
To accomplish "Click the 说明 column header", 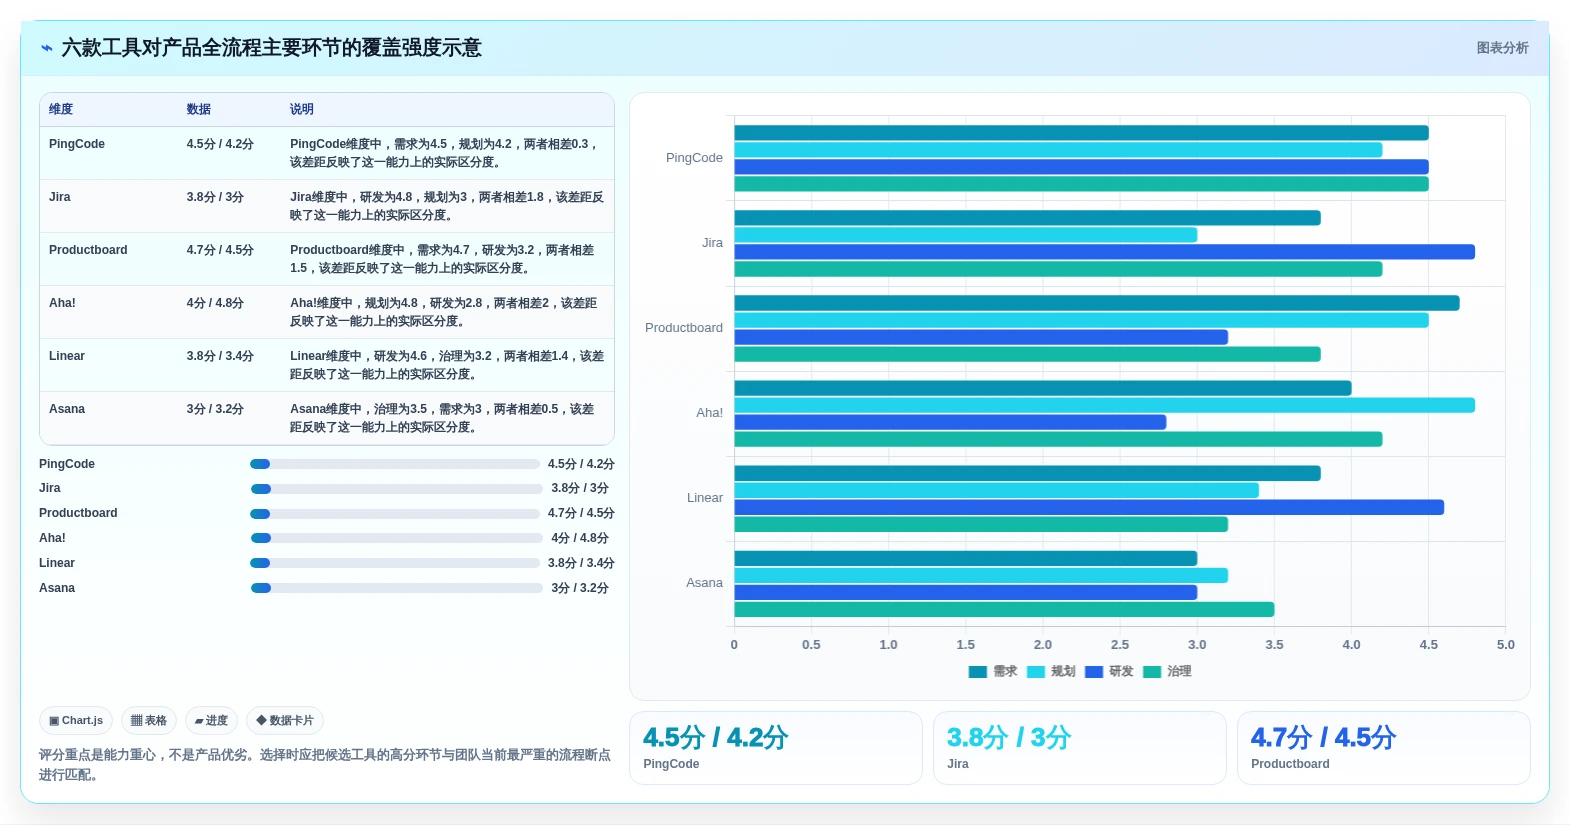I will pos(302,109).
